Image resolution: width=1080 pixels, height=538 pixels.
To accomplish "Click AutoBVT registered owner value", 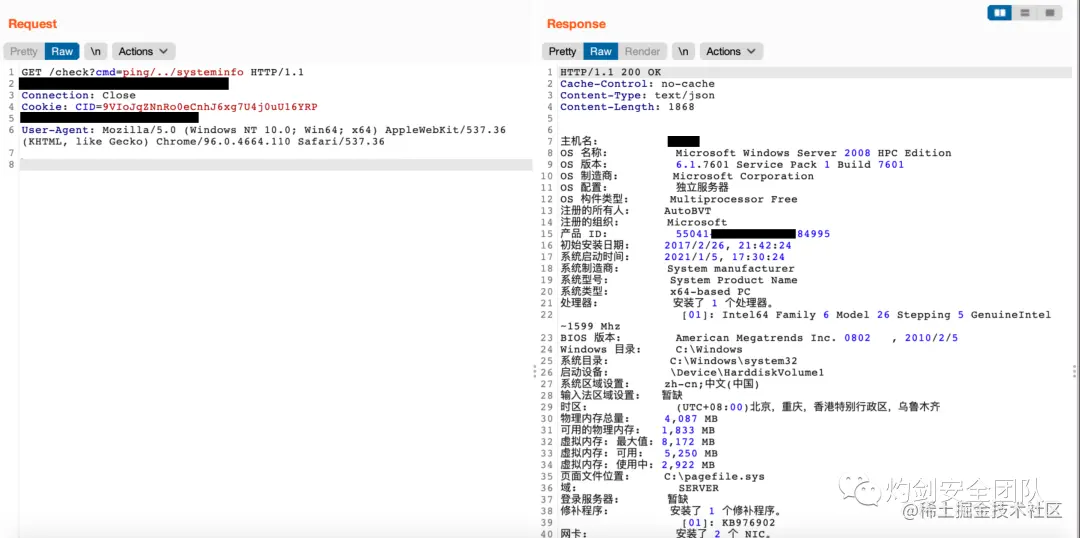I will pos(687,211).
